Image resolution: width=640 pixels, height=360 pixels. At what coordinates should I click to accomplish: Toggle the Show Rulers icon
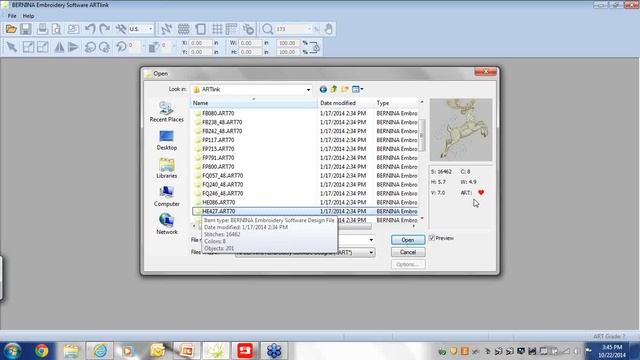click(x=231, y=29)
